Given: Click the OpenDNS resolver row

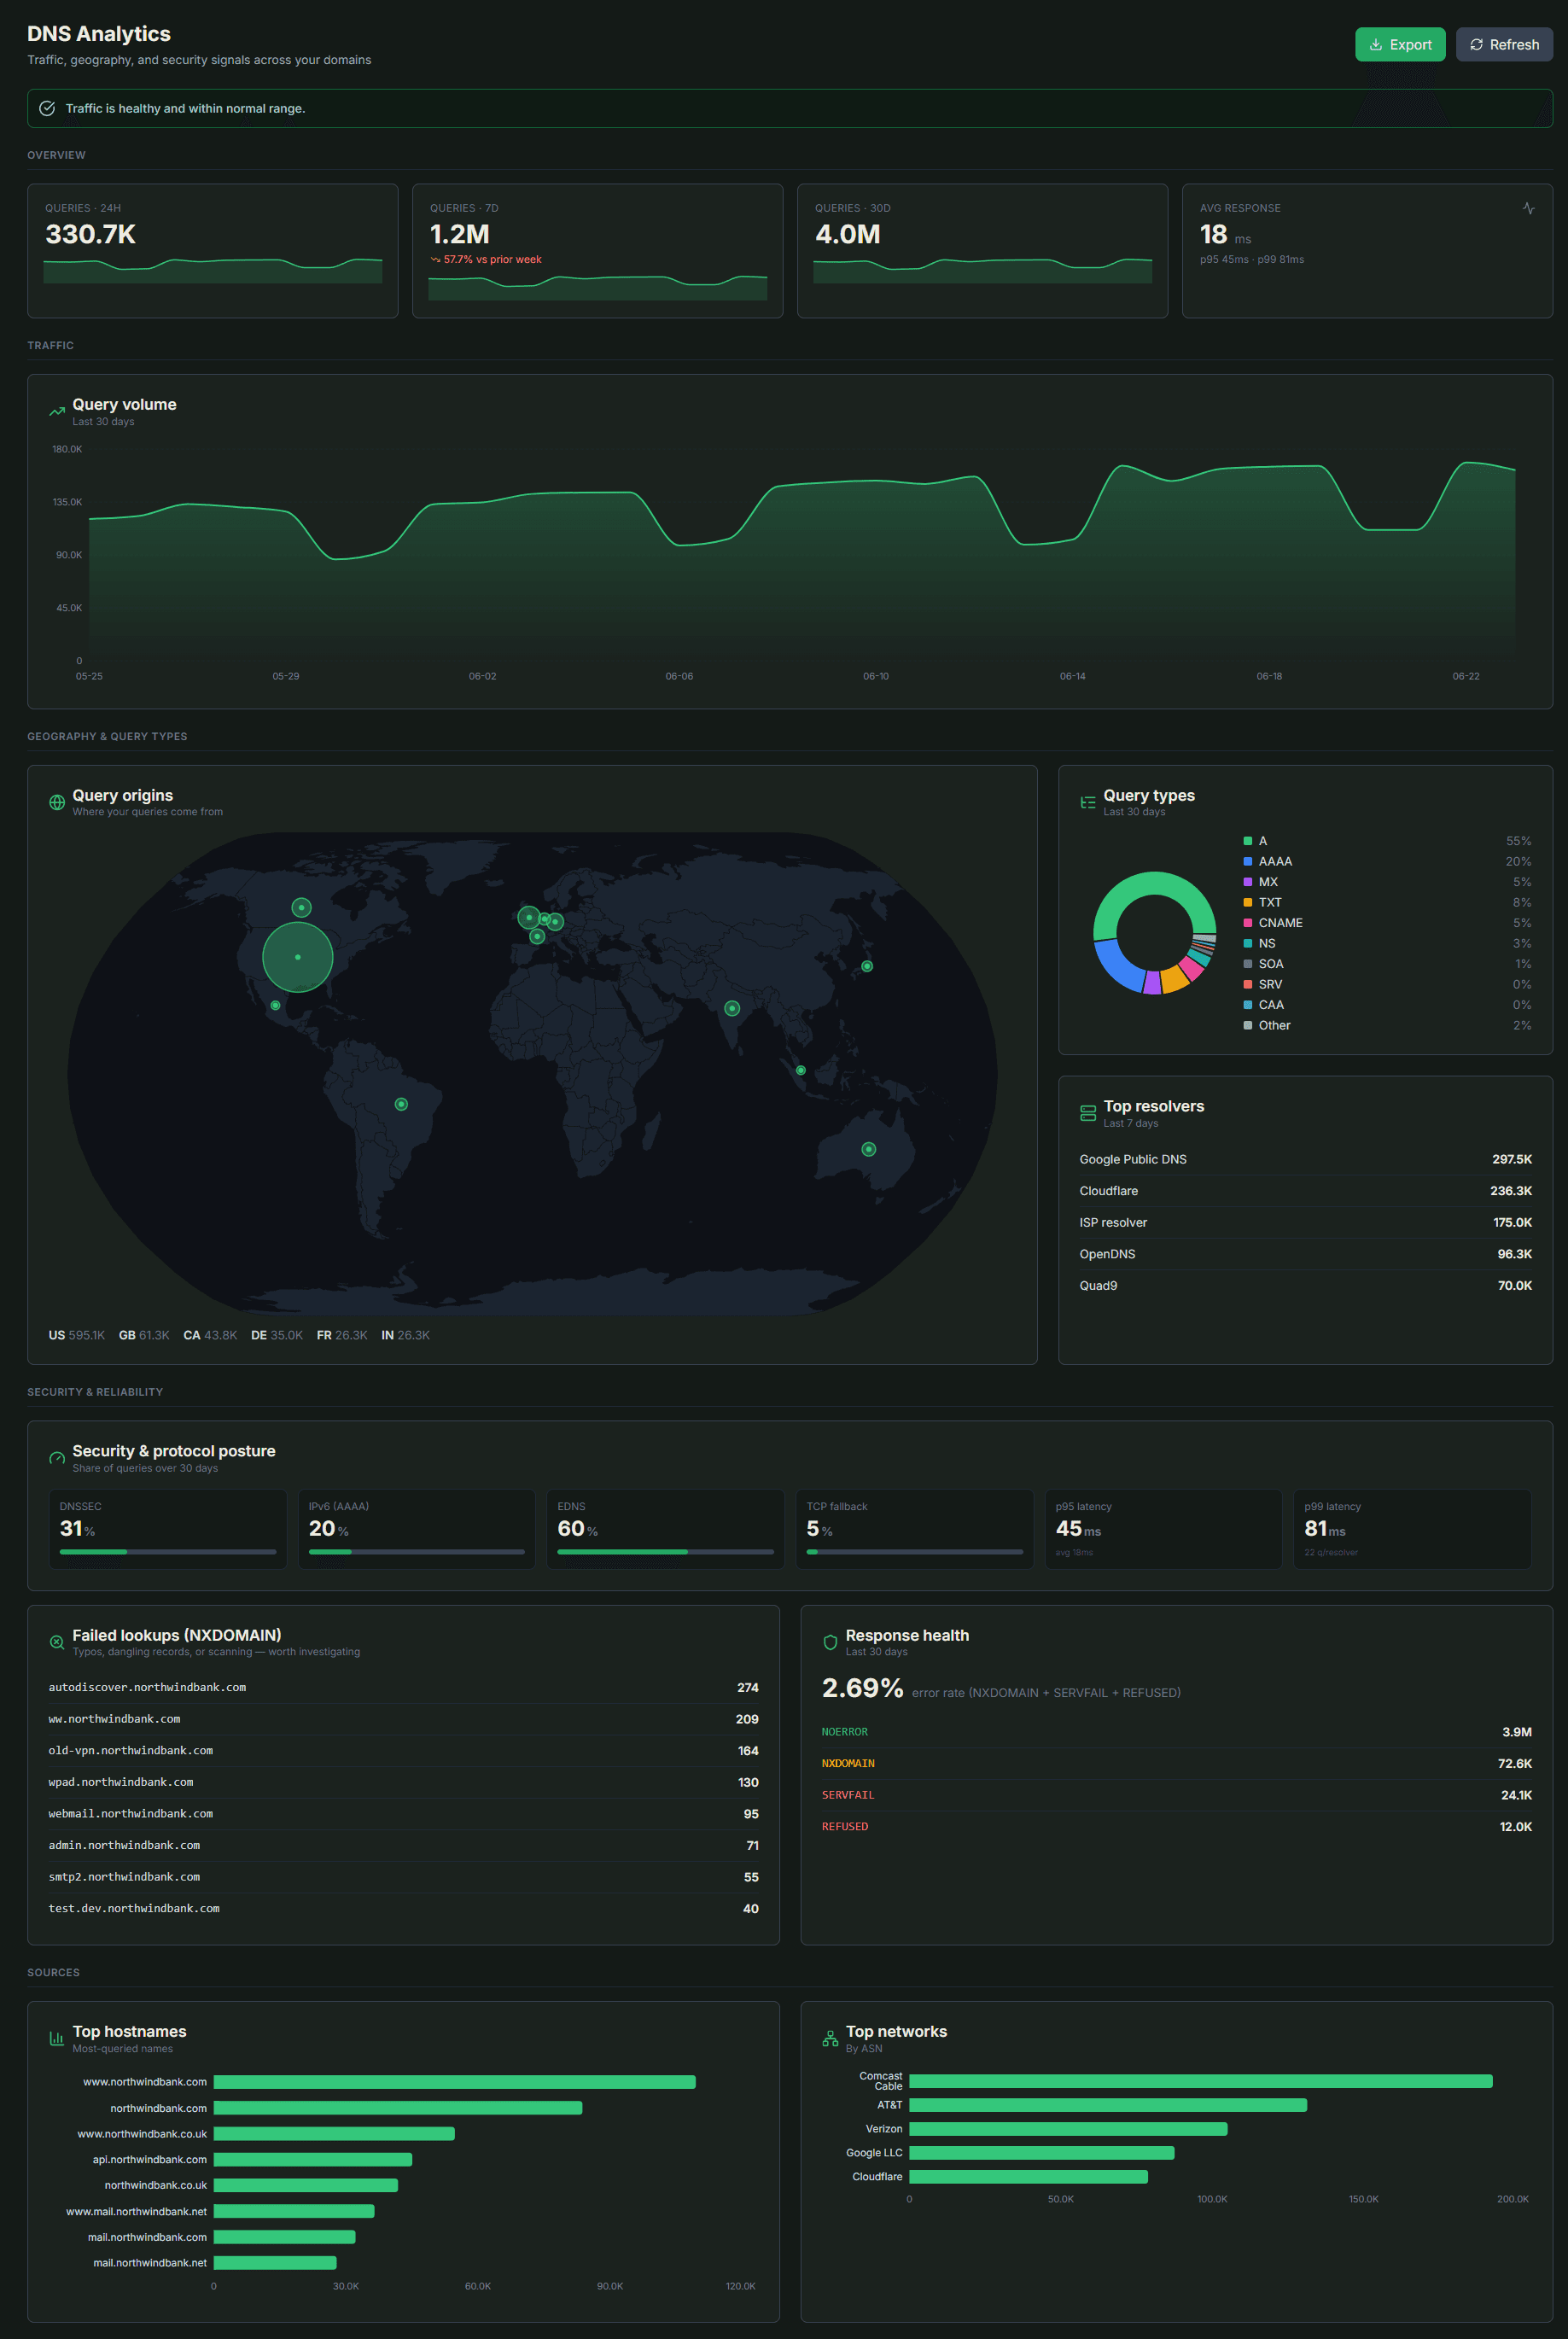Looking at the screenshot, I should (1305, 1254).
